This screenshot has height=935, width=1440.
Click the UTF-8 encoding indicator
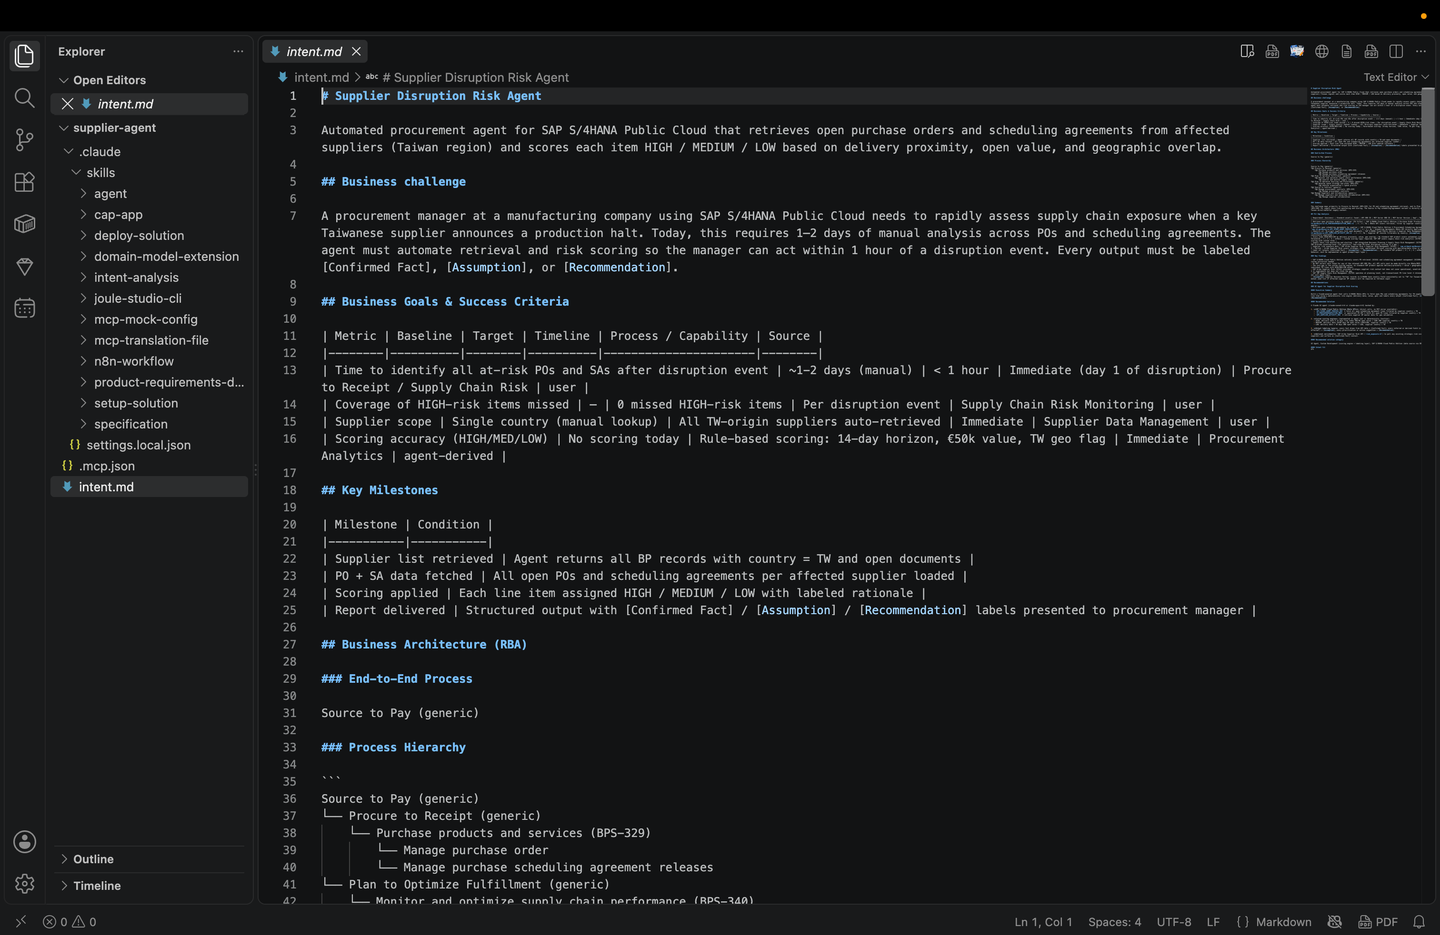(1174, 922)
